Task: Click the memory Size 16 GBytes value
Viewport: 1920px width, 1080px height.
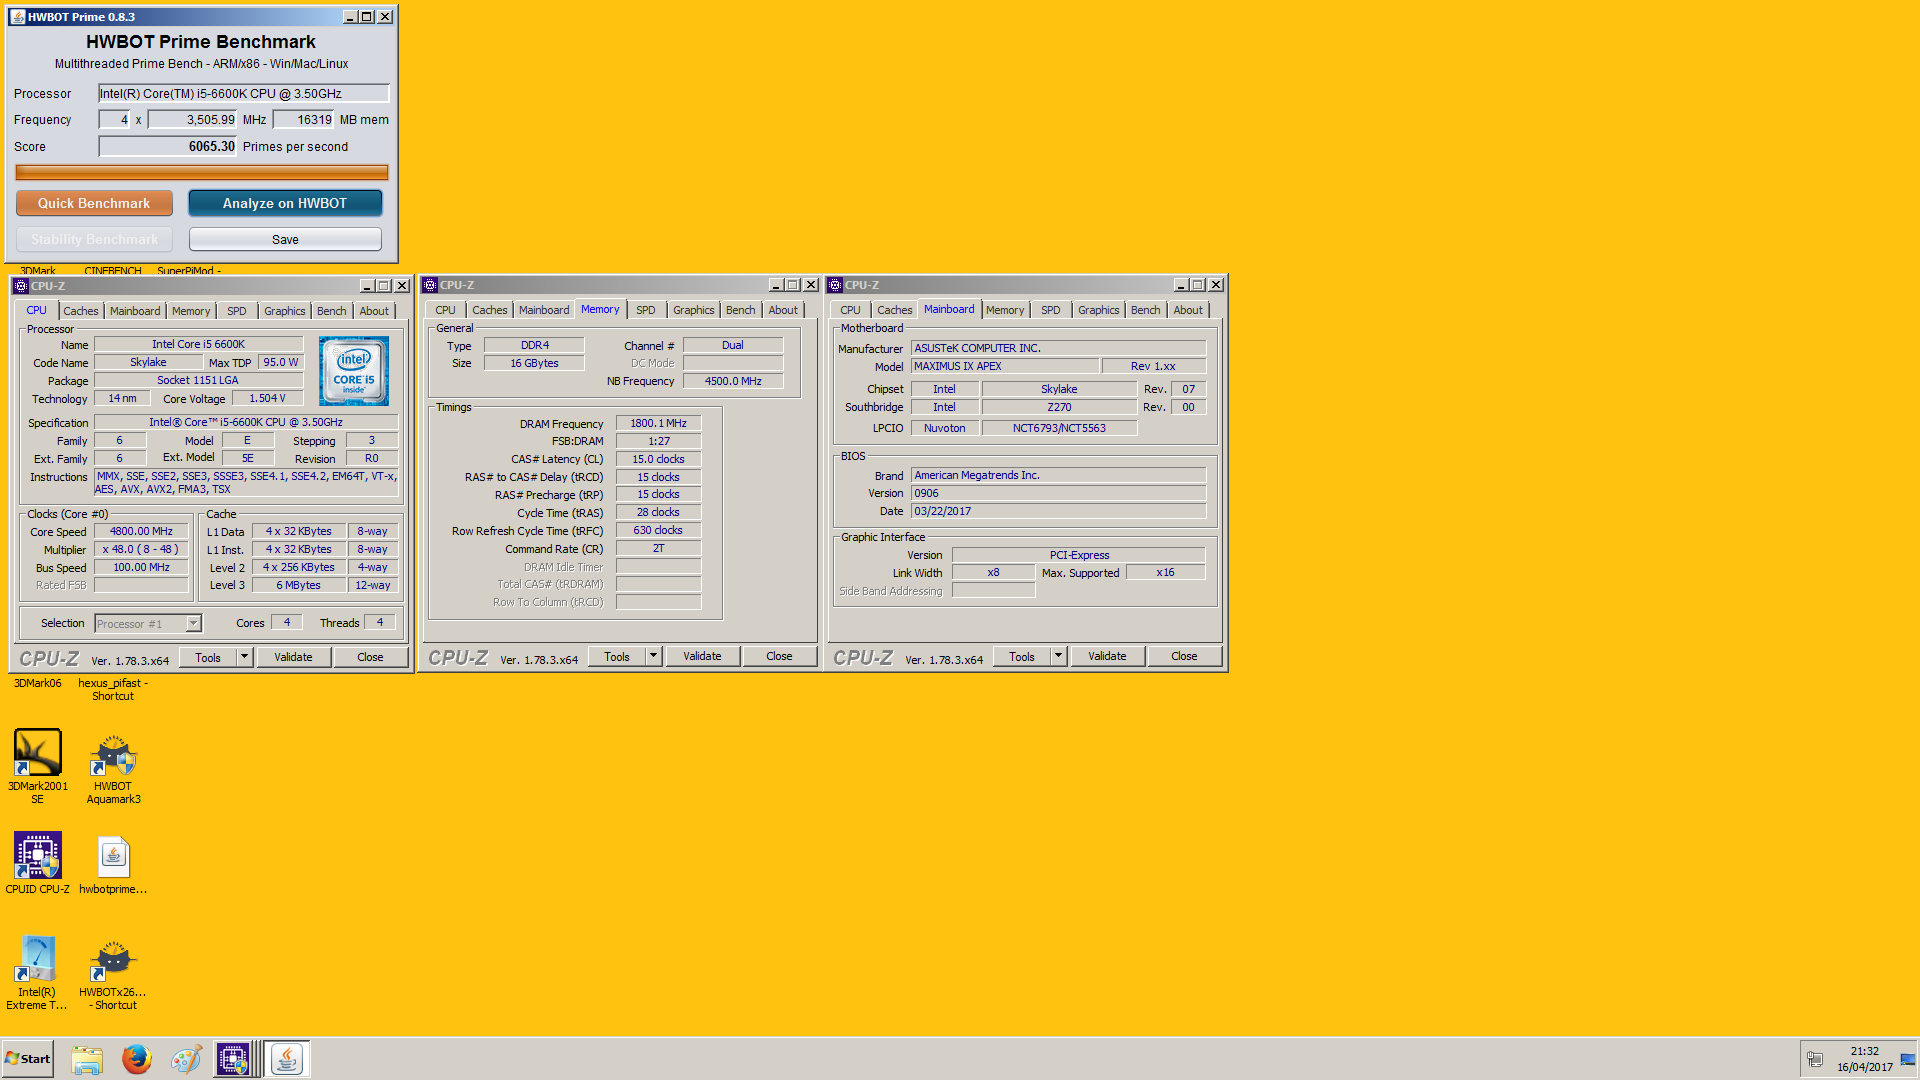Action: pyautogui.click(x=534, y=363)
